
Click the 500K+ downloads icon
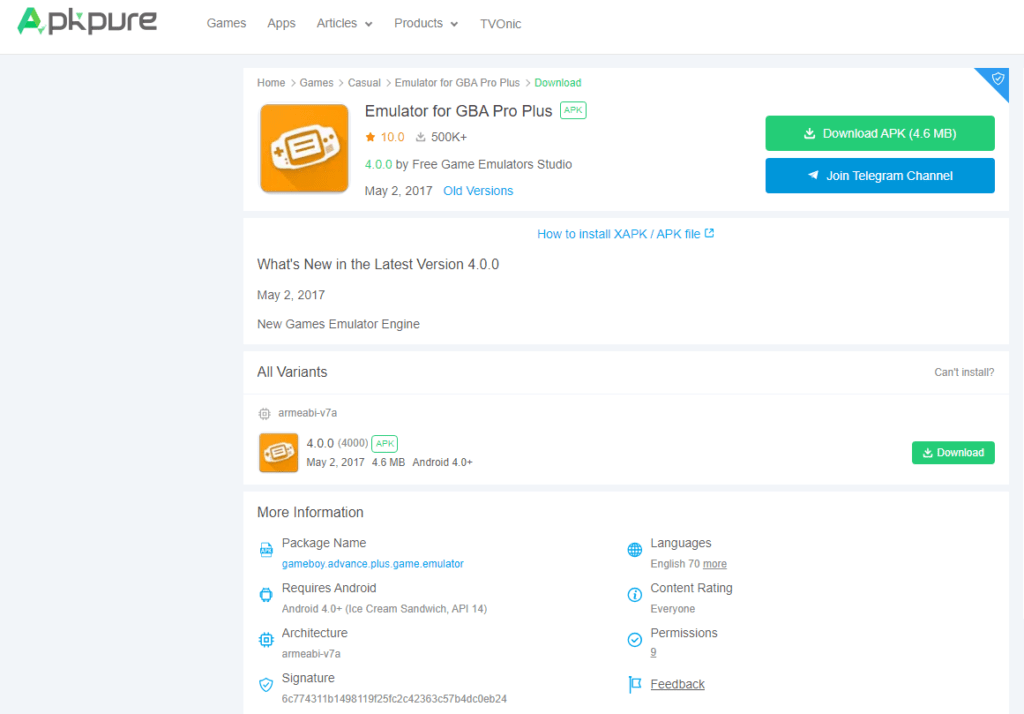click(421, 137)
